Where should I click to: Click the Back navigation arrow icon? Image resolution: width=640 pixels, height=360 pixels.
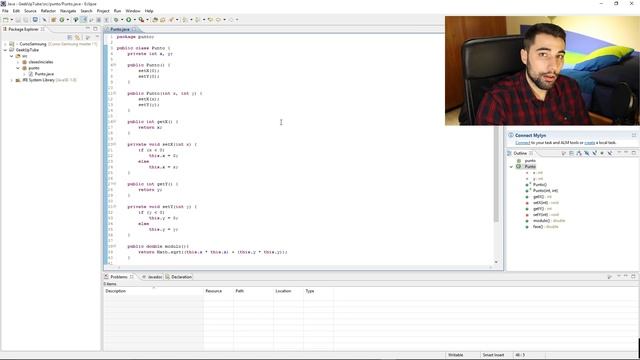[x=218, y=20]
